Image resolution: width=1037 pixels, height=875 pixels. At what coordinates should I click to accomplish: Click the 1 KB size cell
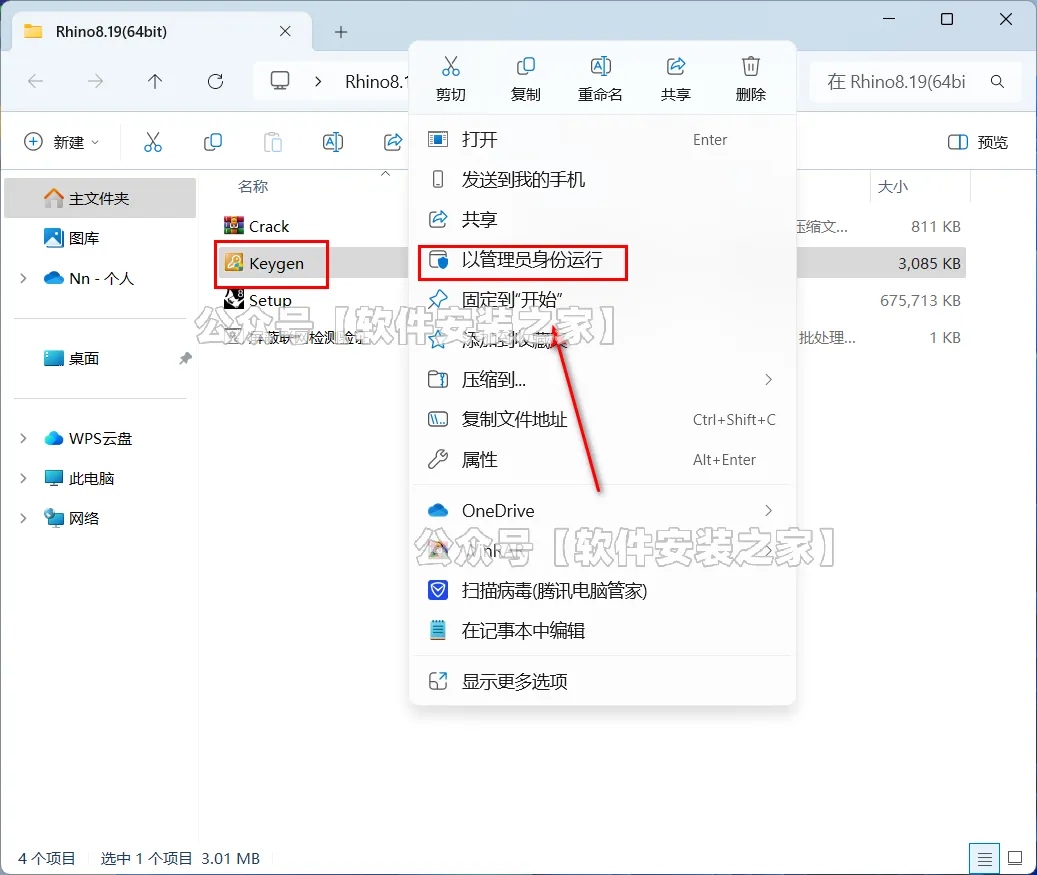click(x=944, y=337)
